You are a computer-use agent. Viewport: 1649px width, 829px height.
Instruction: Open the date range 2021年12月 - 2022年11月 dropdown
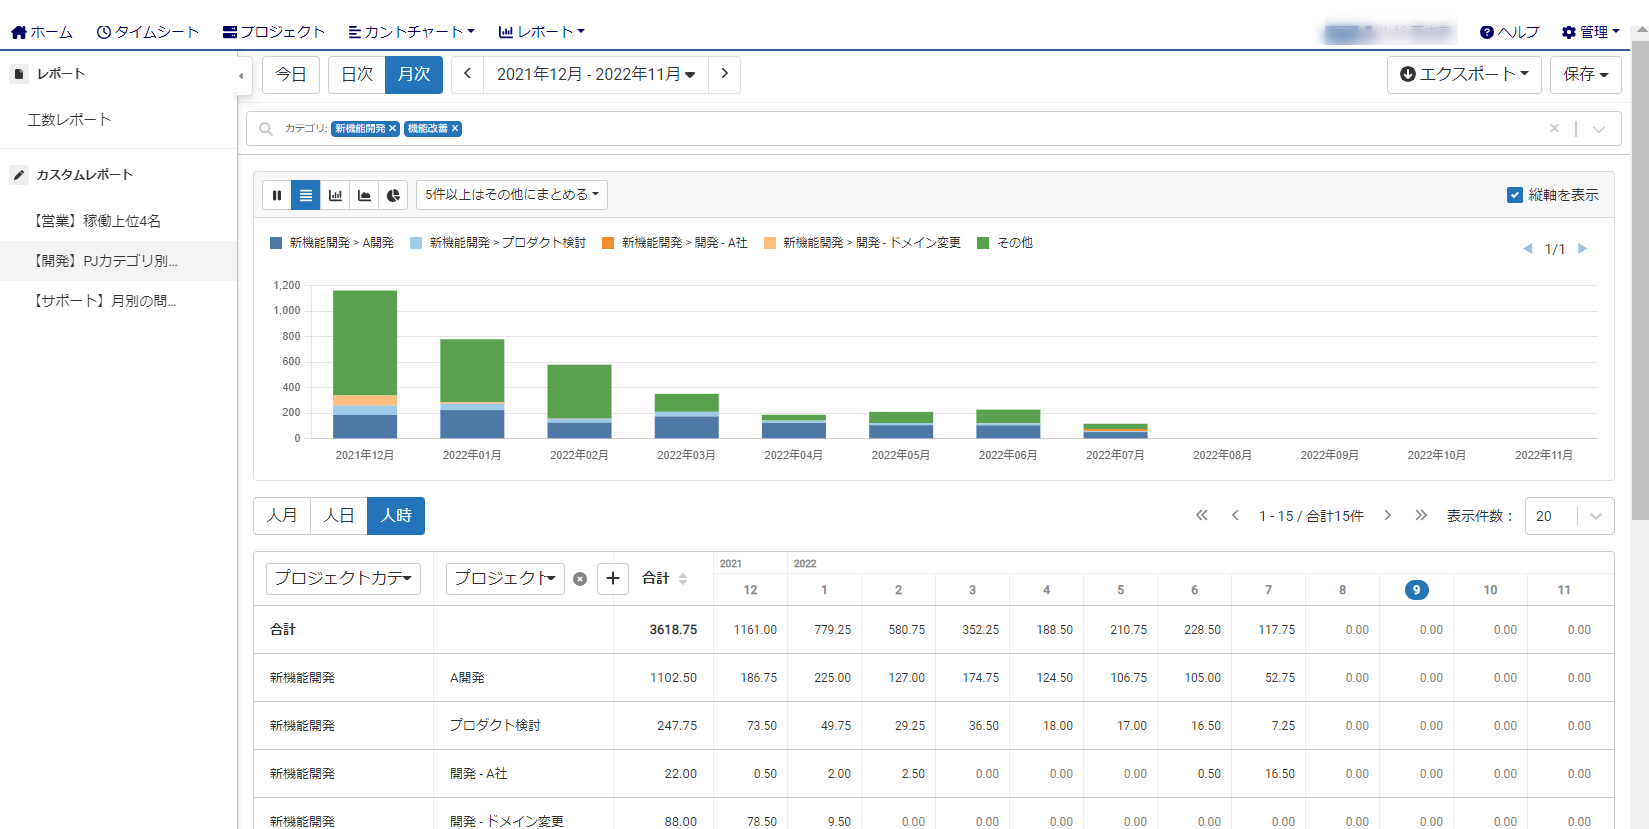pos(596,74)
